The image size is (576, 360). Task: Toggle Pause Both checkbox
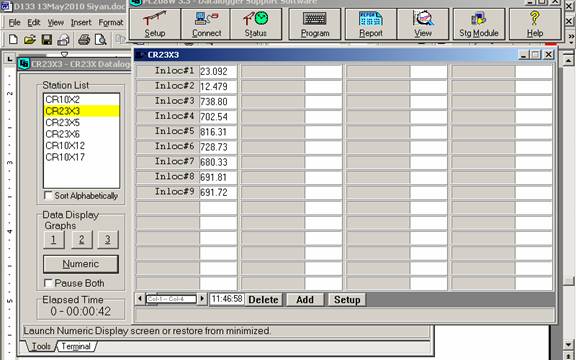(x=48, y=283)
